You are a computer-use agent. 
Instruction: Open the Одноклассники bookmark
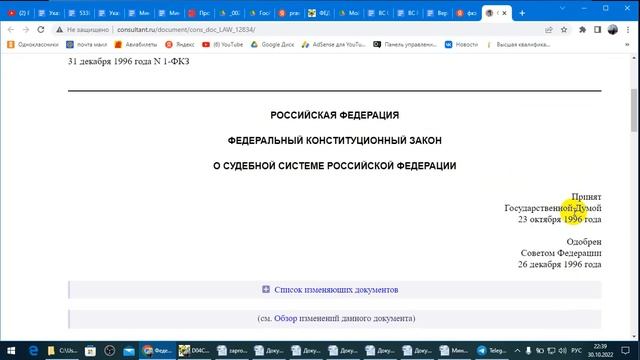tap(33, 44)
